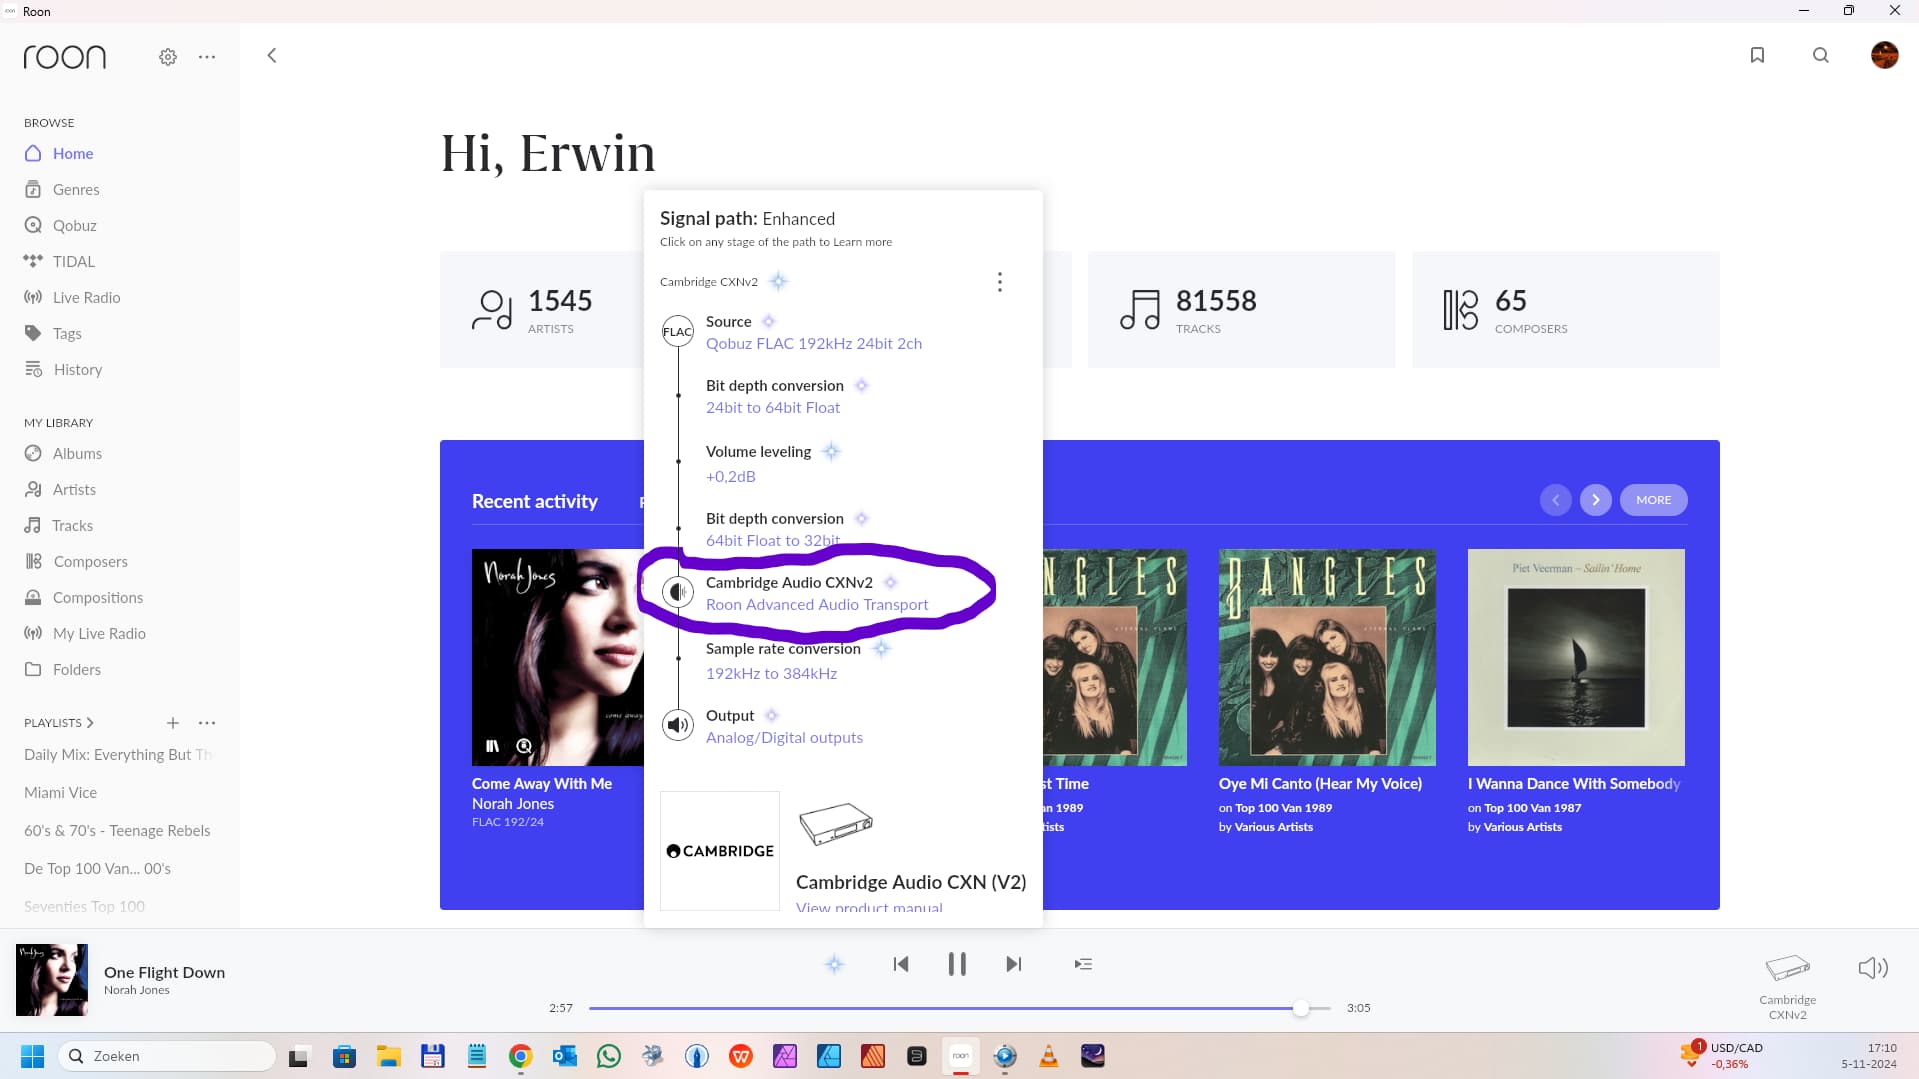The image size is (1919, 1079).
Task: Expand the Playlists section chevron
Action: point(90,723)
